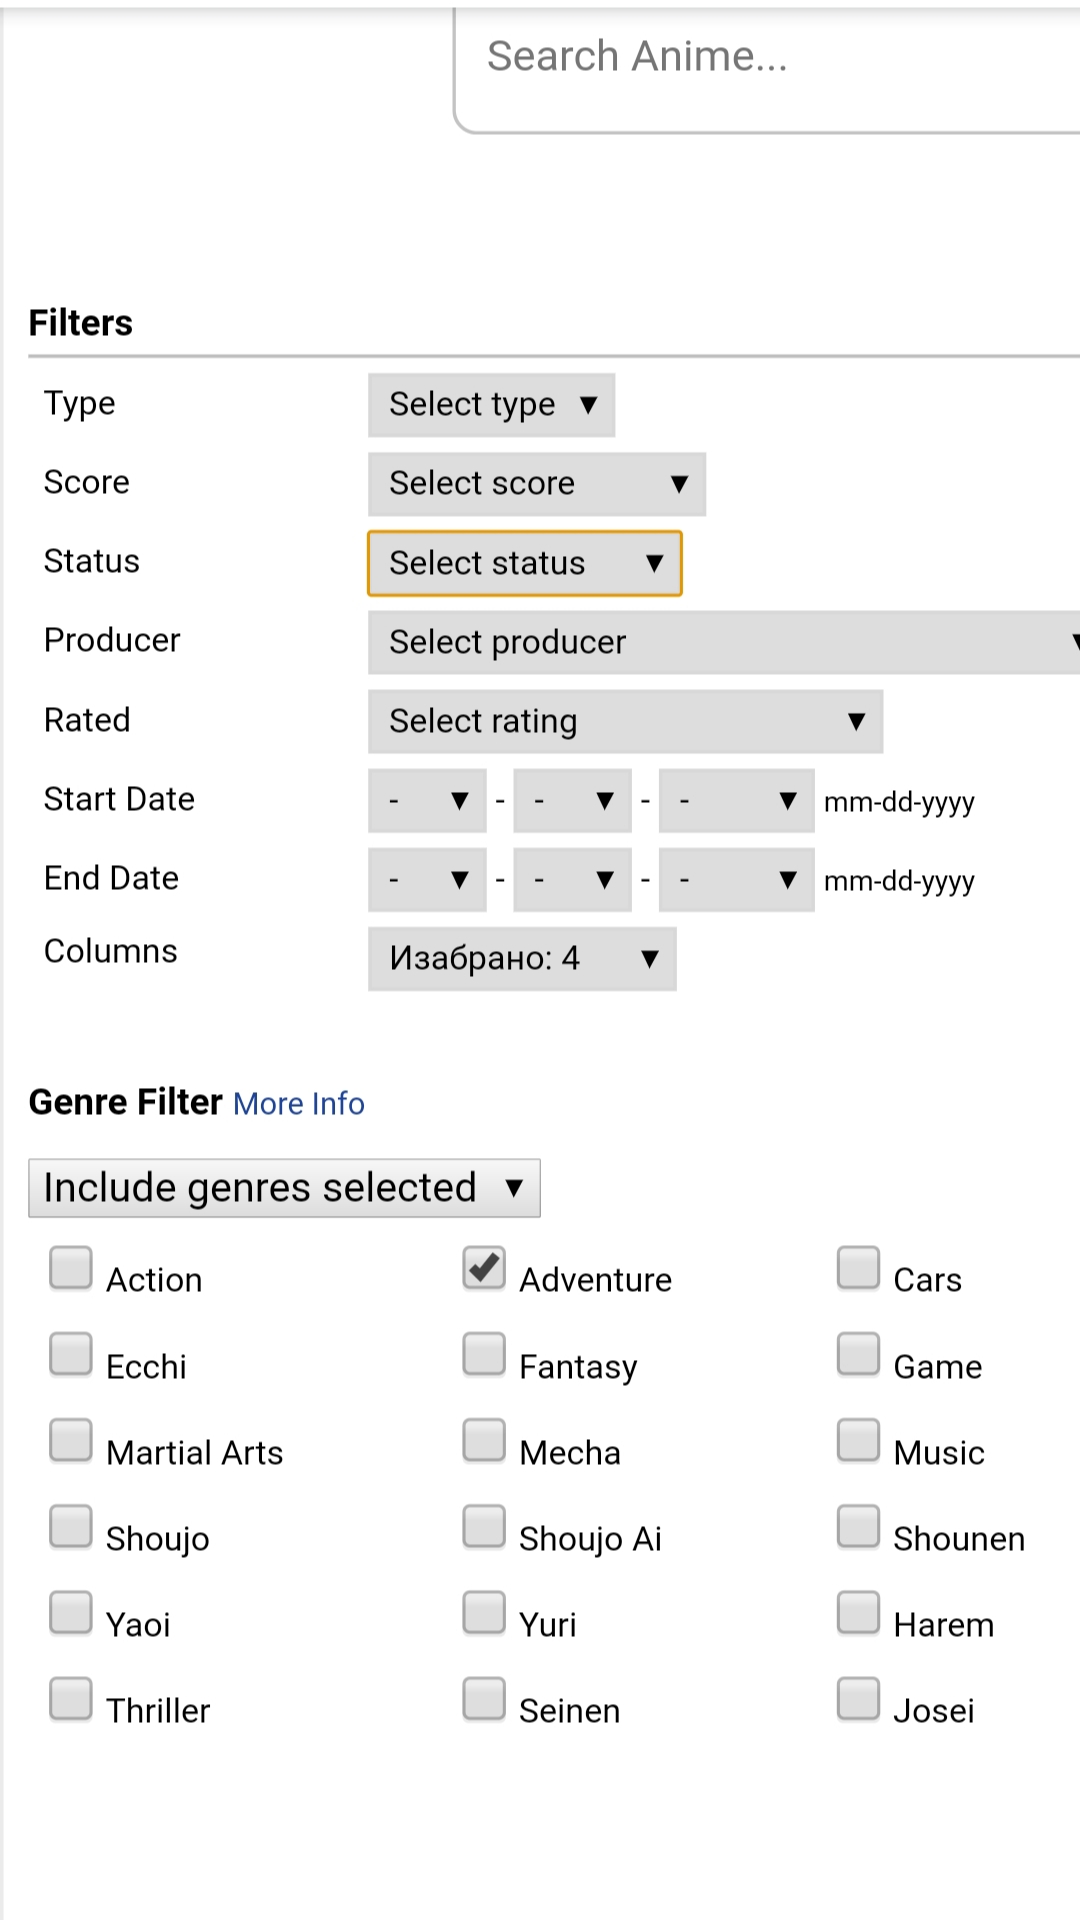This screenshot has width=1080, height=1920.
Task: Tick the Josei checkbox
Action: click(858, 1698)
